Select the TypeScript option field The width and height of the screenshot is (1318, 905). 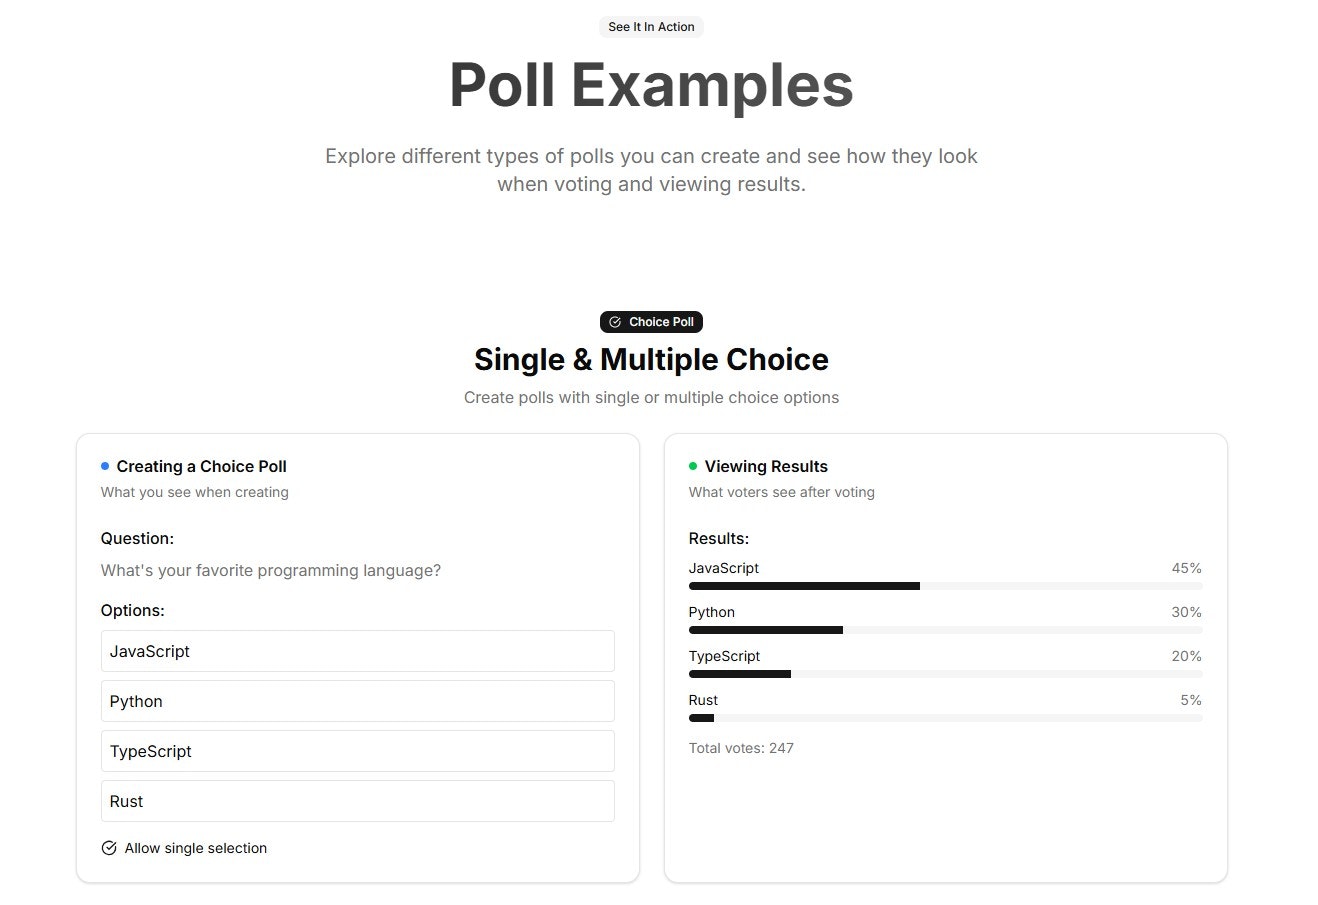(357, 751)
